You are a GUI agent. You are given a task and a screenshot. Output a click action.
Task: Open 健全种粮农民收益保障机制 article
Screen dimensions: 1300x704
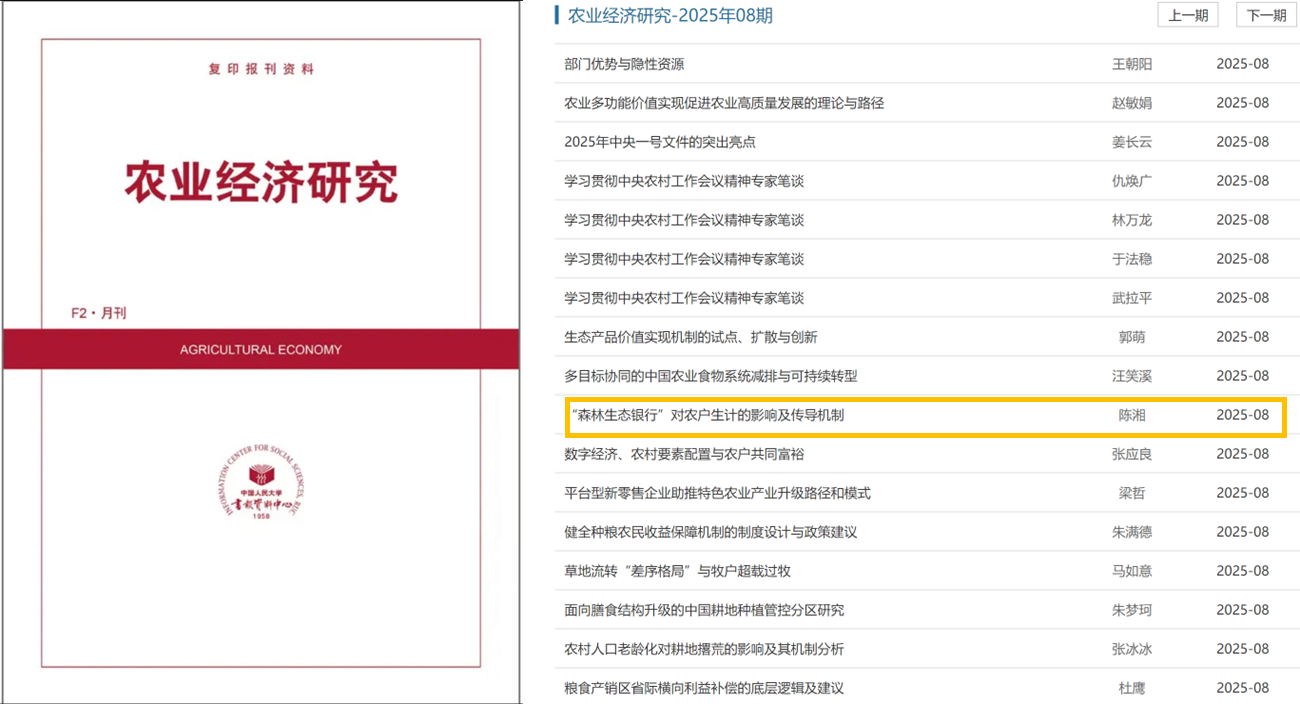click(x=710, y=532)
